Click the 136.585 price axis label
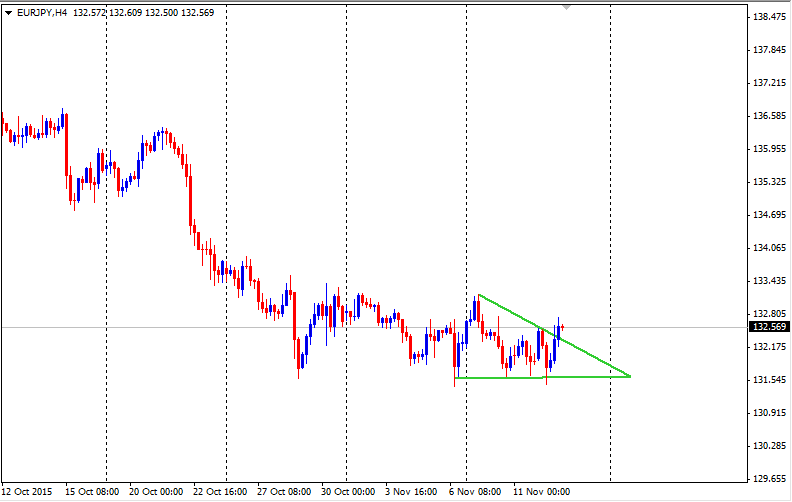Image resolution: width=792 pixels, height=502 pixels. click(769, 116)
